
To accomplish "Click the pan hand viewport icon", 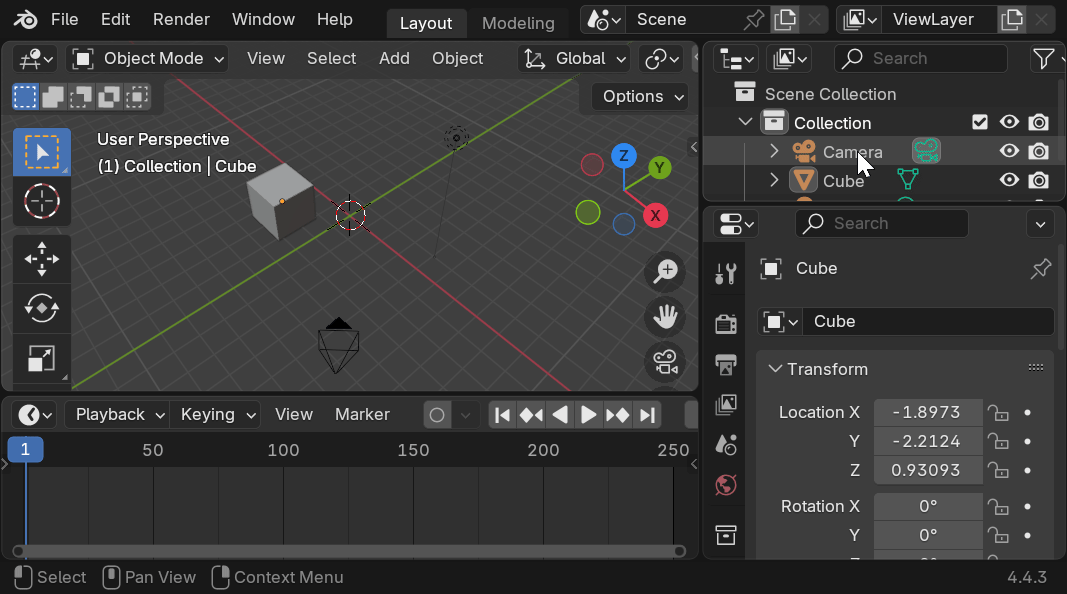I will tap(665, 317).
